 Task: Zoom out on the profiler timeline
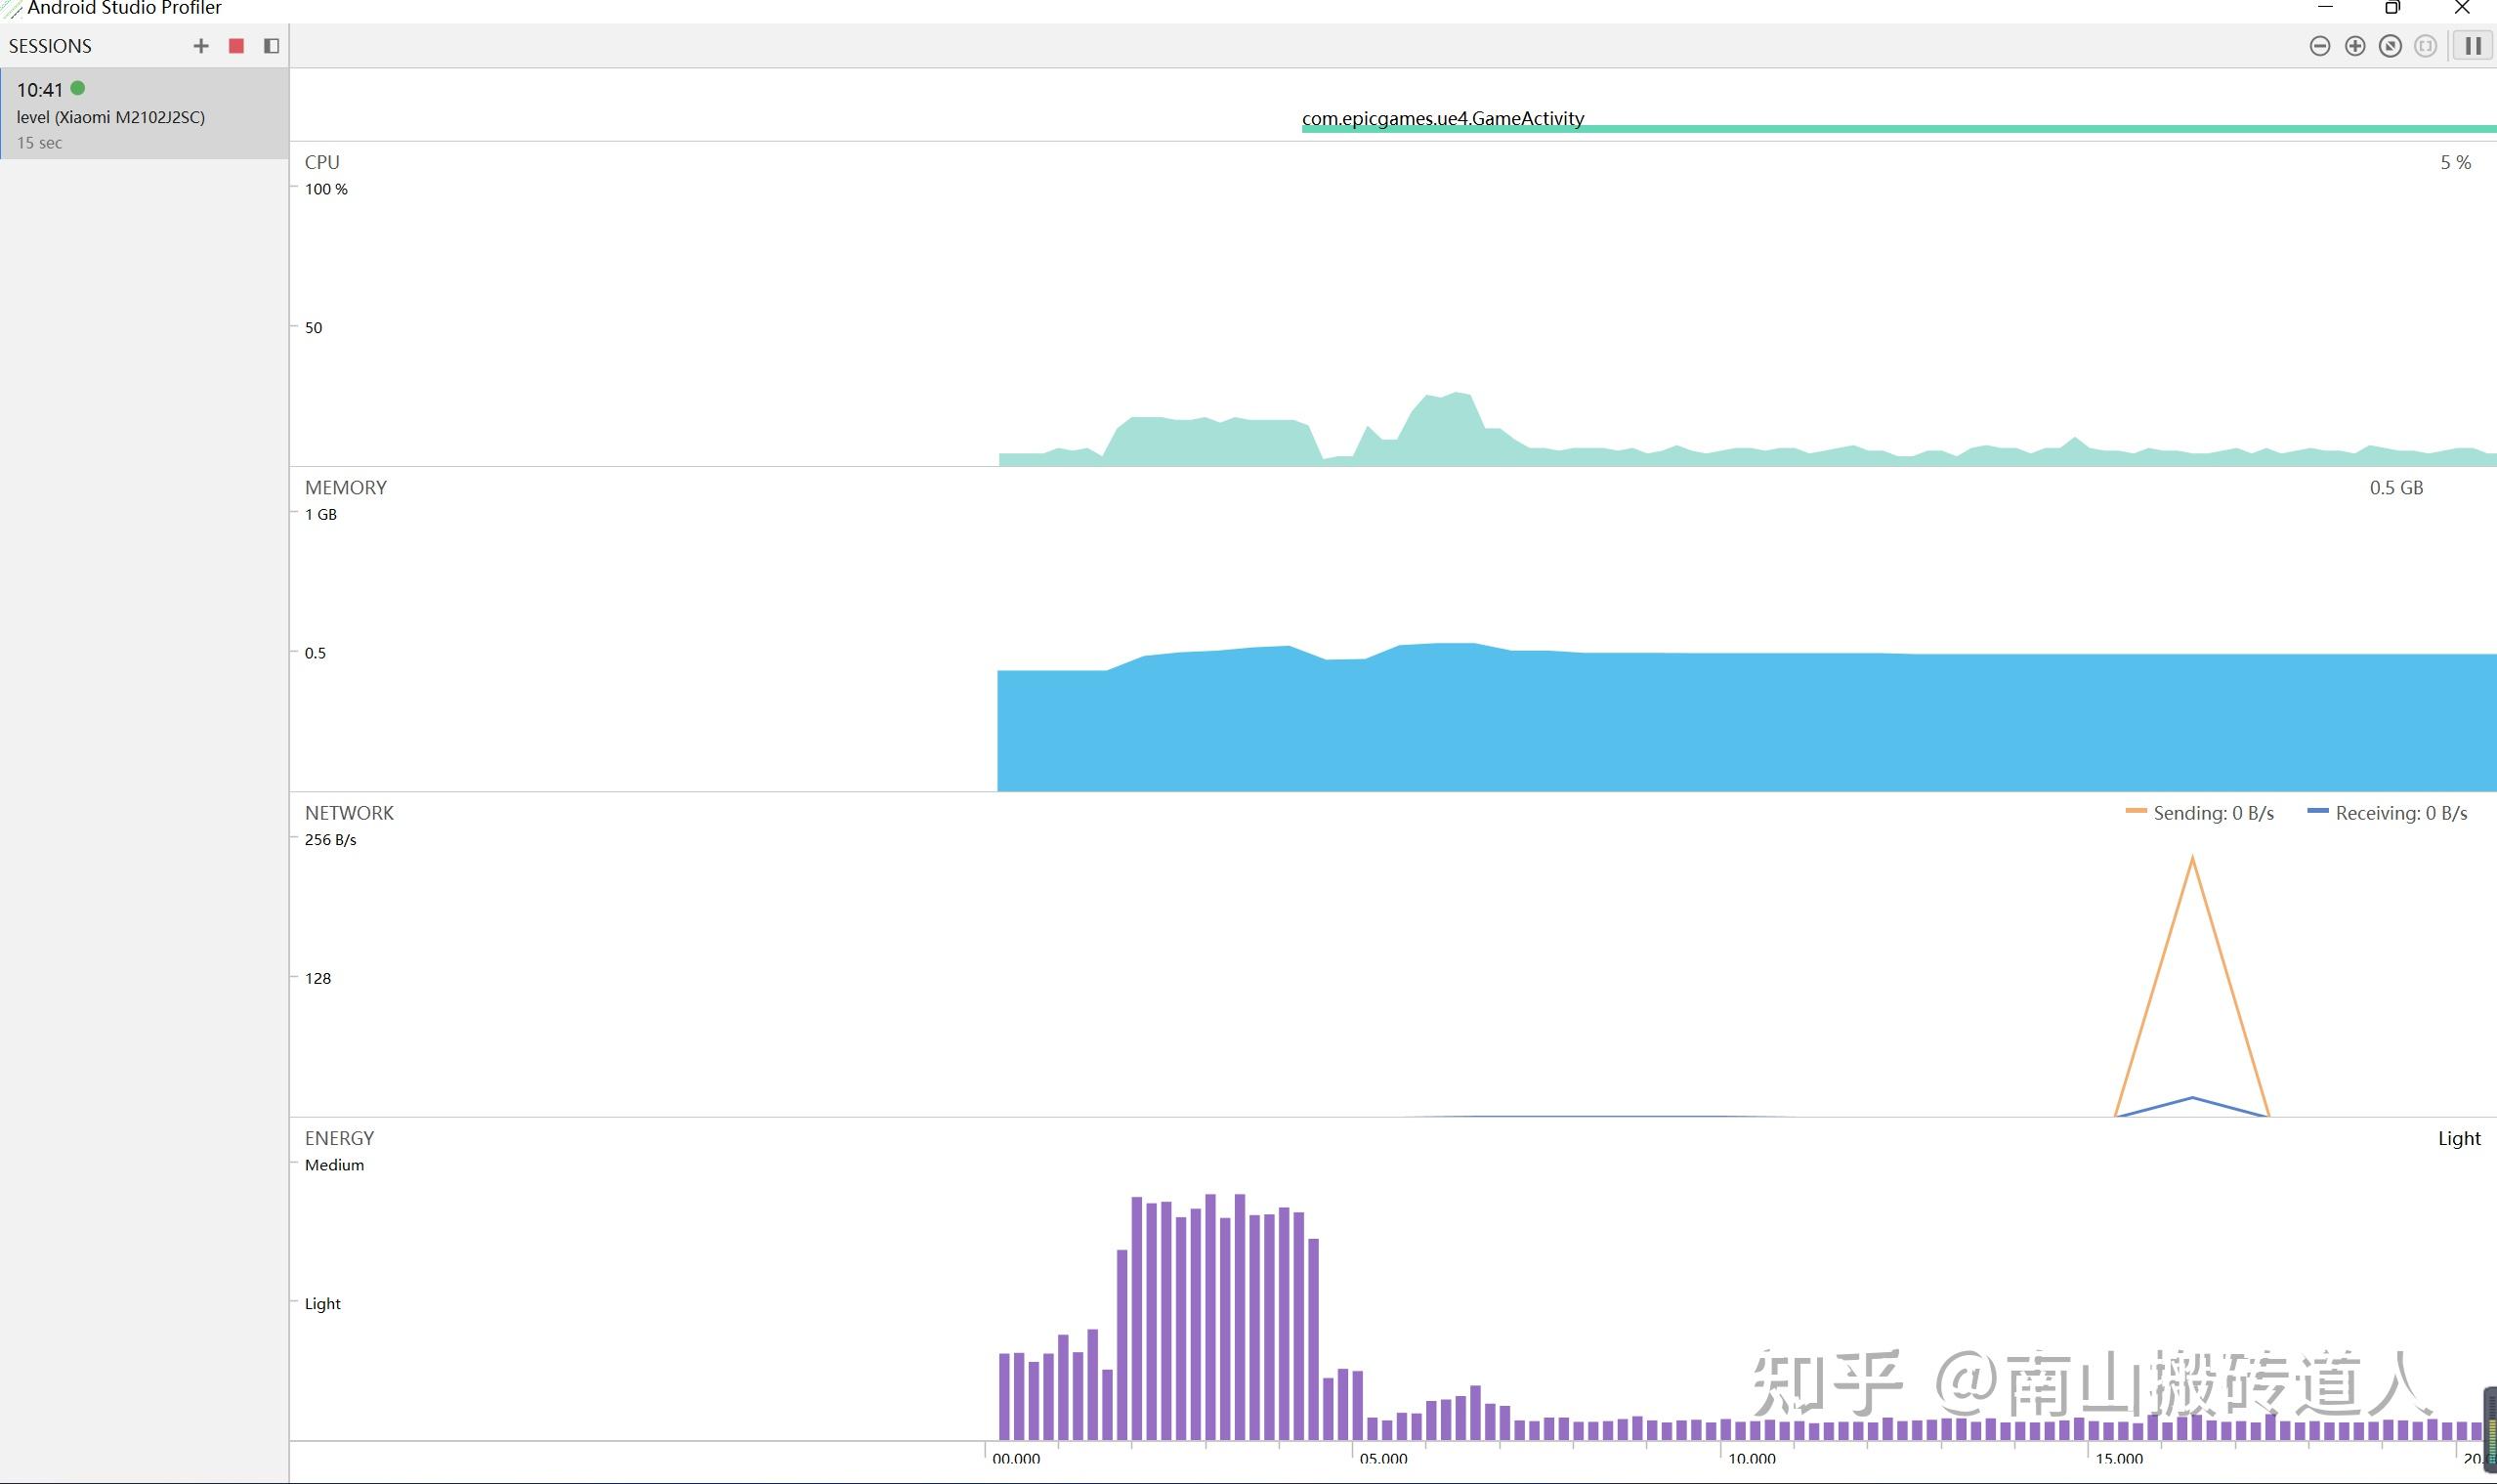[2320, 46]
